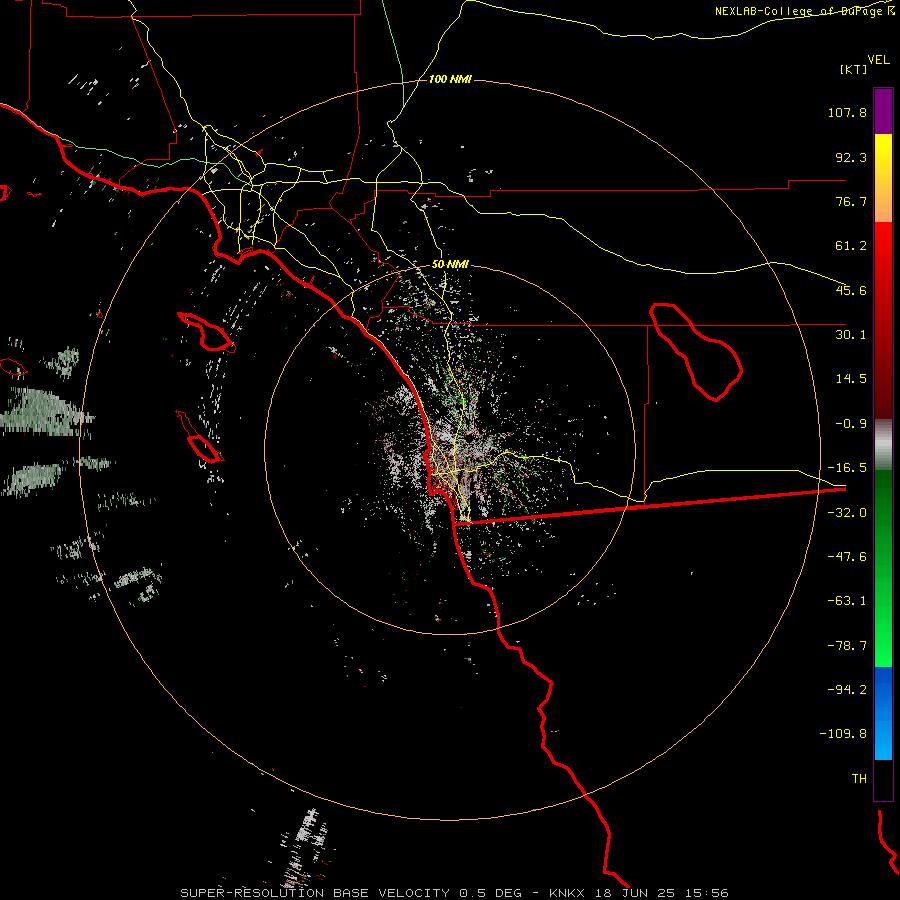The width and height of the screenshot is (900, 900).
Task: Click the -94.2 velocity scale value
Action: point(847,690)
